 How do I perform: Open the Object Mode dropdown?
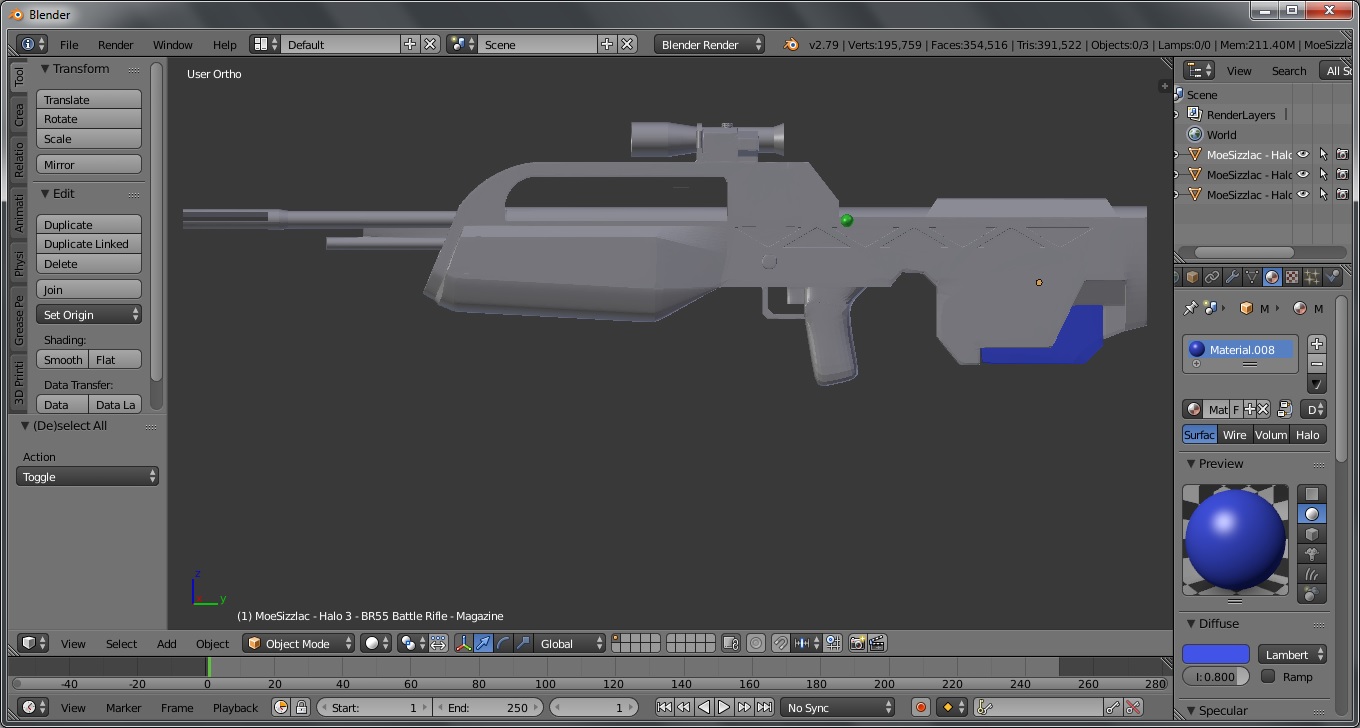tap(299, 643)
